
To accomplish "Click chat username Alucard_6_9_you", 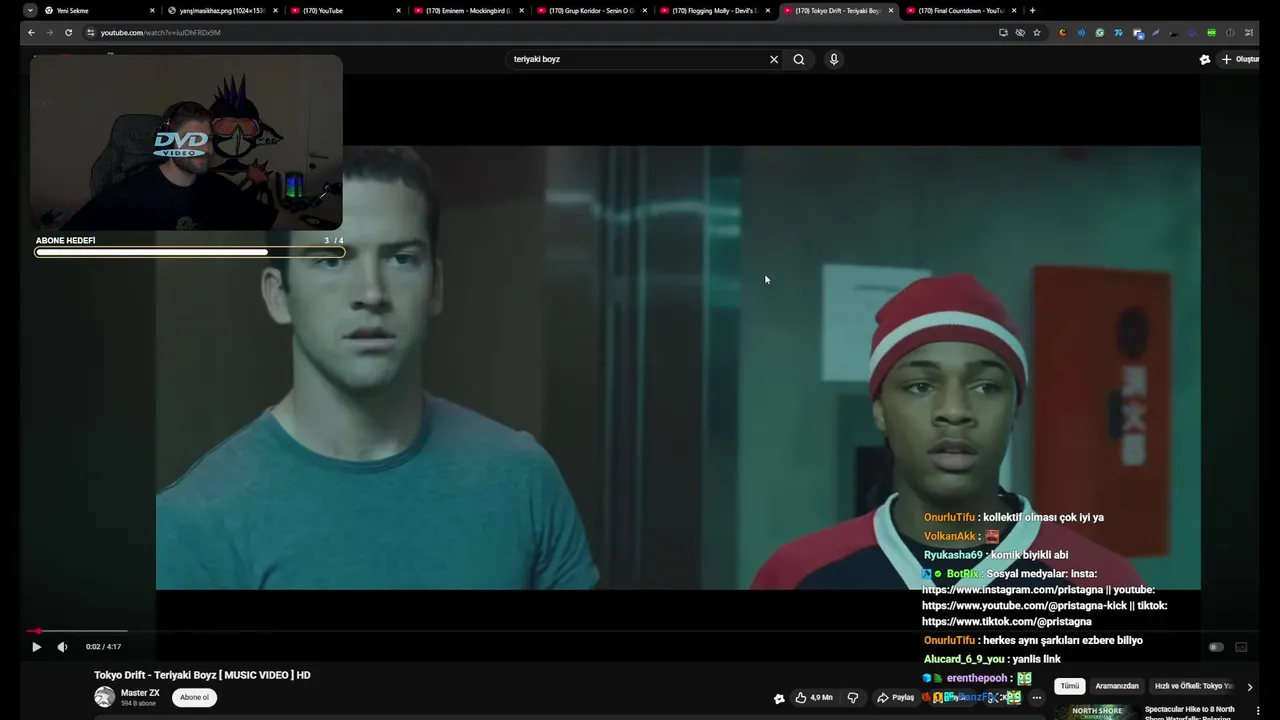I will [964, 659].
